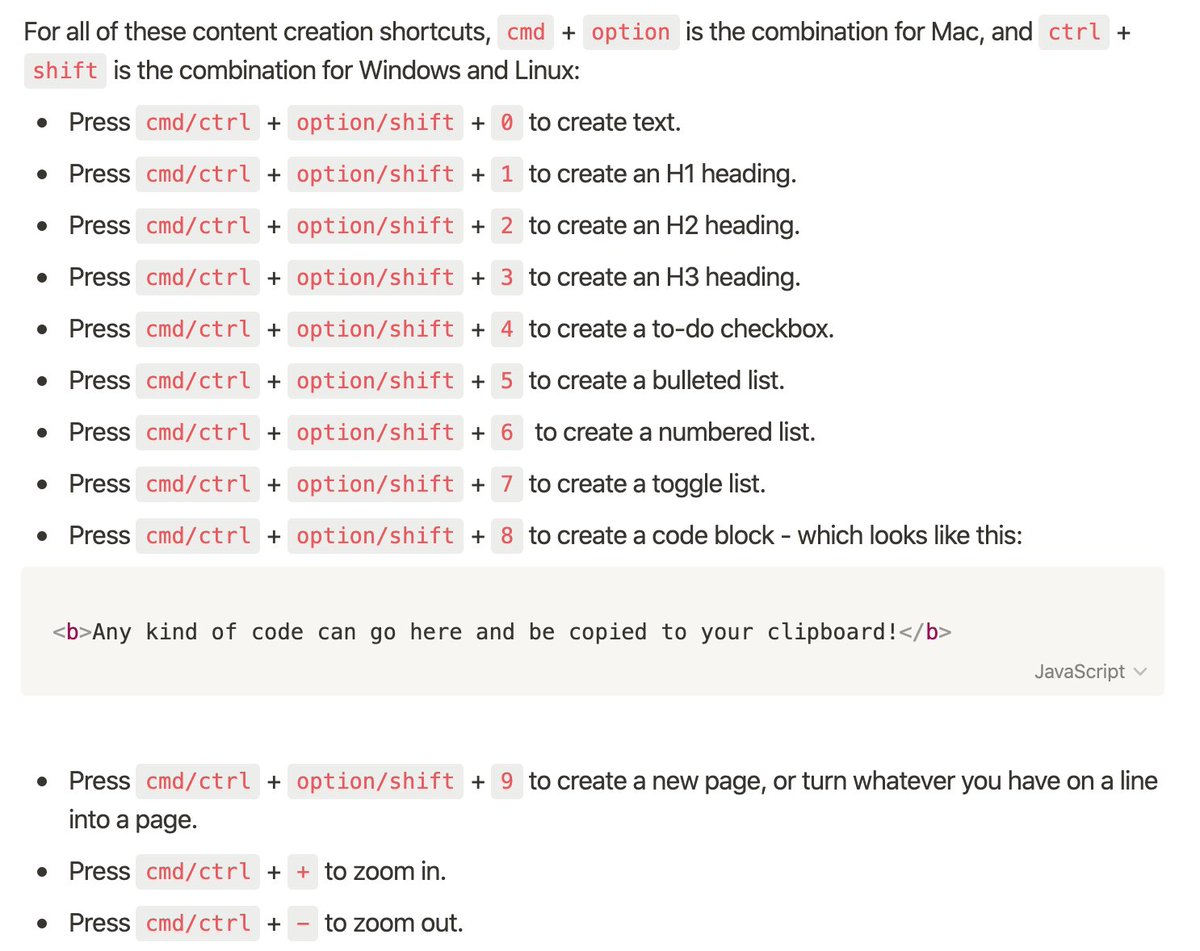
Task: Click the "8" key chip
Action: [x=507, y=536]
